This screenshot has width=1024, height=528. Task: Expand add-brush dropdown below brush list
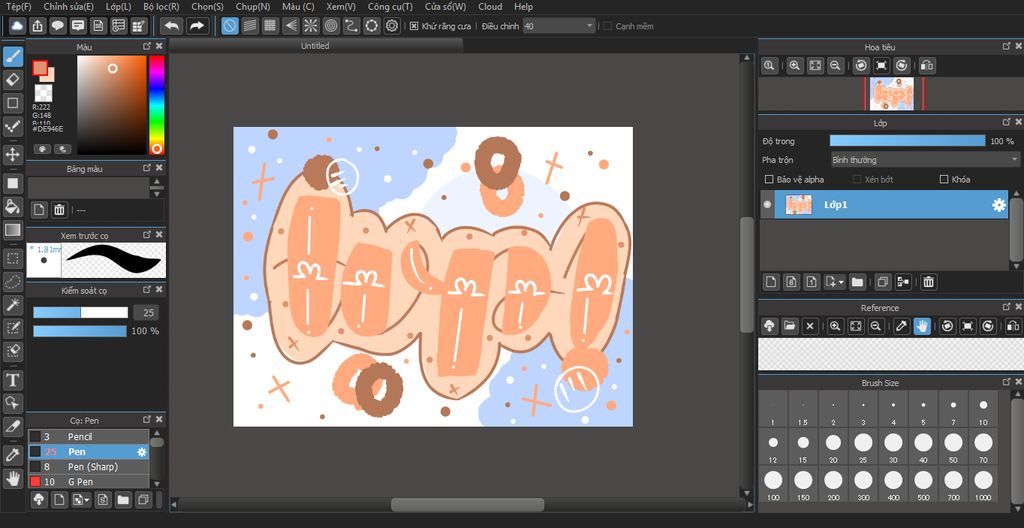[81, 500]
